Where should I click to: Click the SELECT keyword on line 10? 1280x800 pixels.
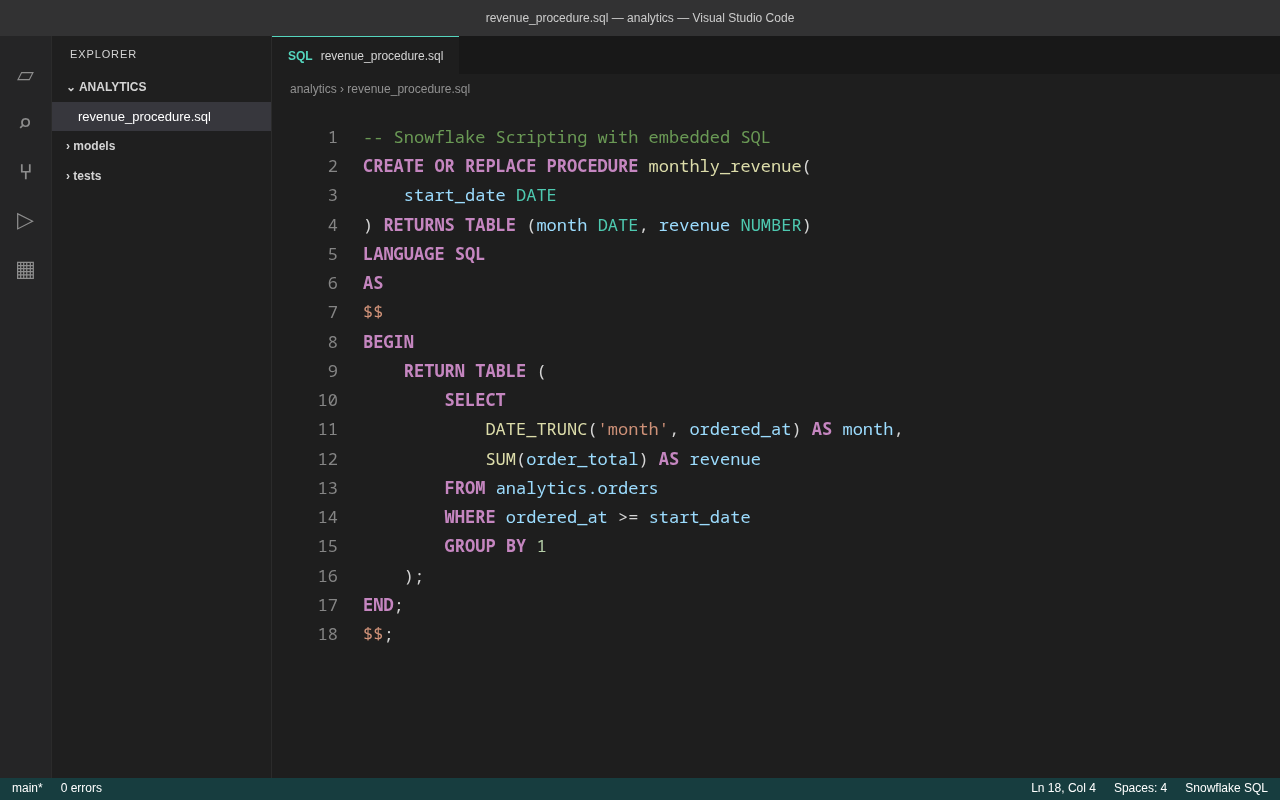pos(475,400)
